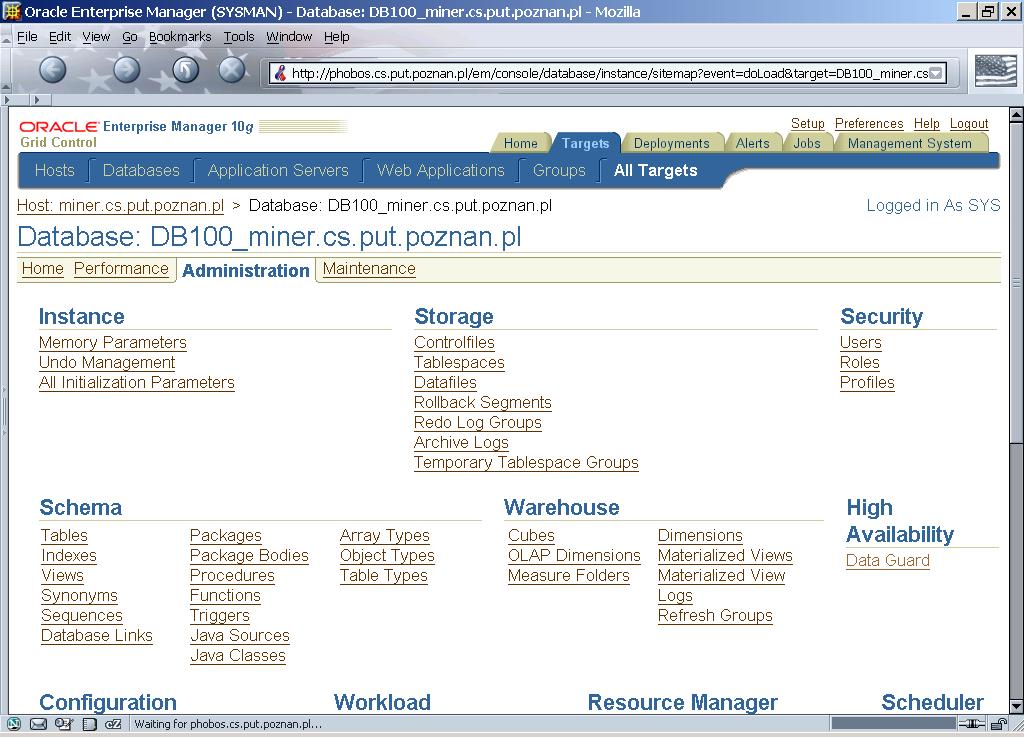The image size is (1024, 737).
Task: Collapse the menu bar using its grippy
Action: [5, 37]
